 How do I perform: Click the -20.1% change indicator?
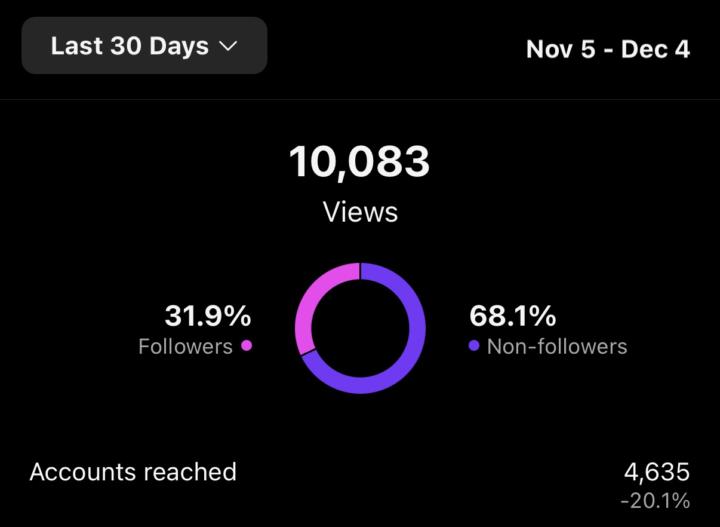pyautogui.click(x=655, y=501)
